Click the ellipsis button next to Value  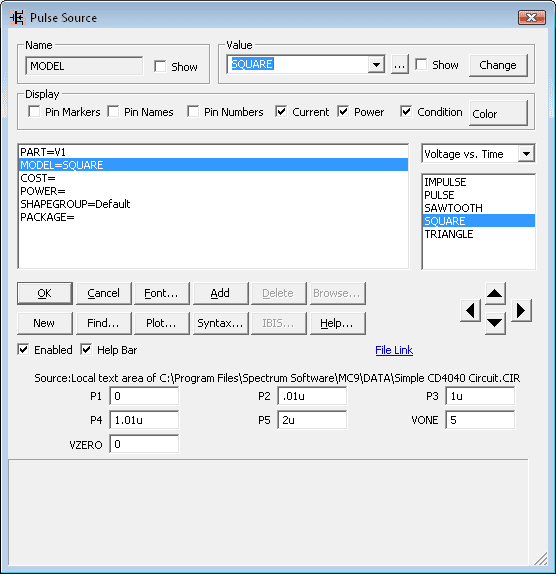400,65
